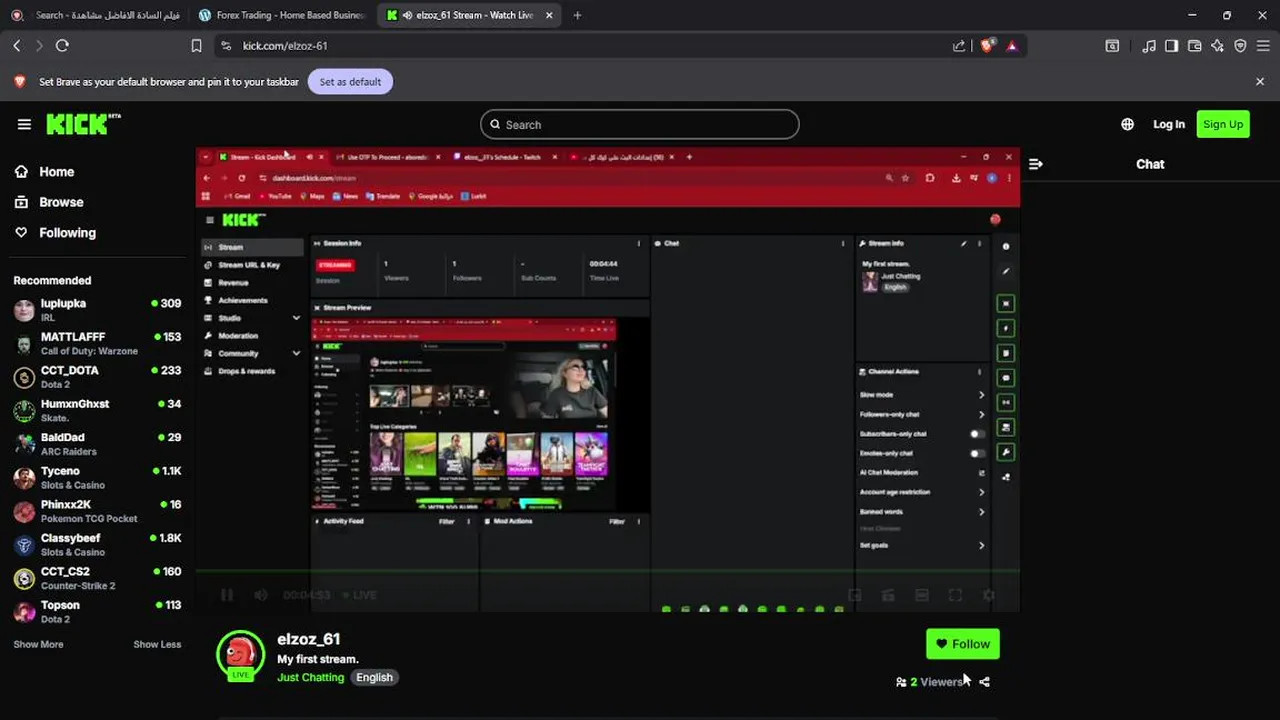This screenshot has height=720, width=1280.
Task: Click the green Sign Up button
Action: [1223, 124]
